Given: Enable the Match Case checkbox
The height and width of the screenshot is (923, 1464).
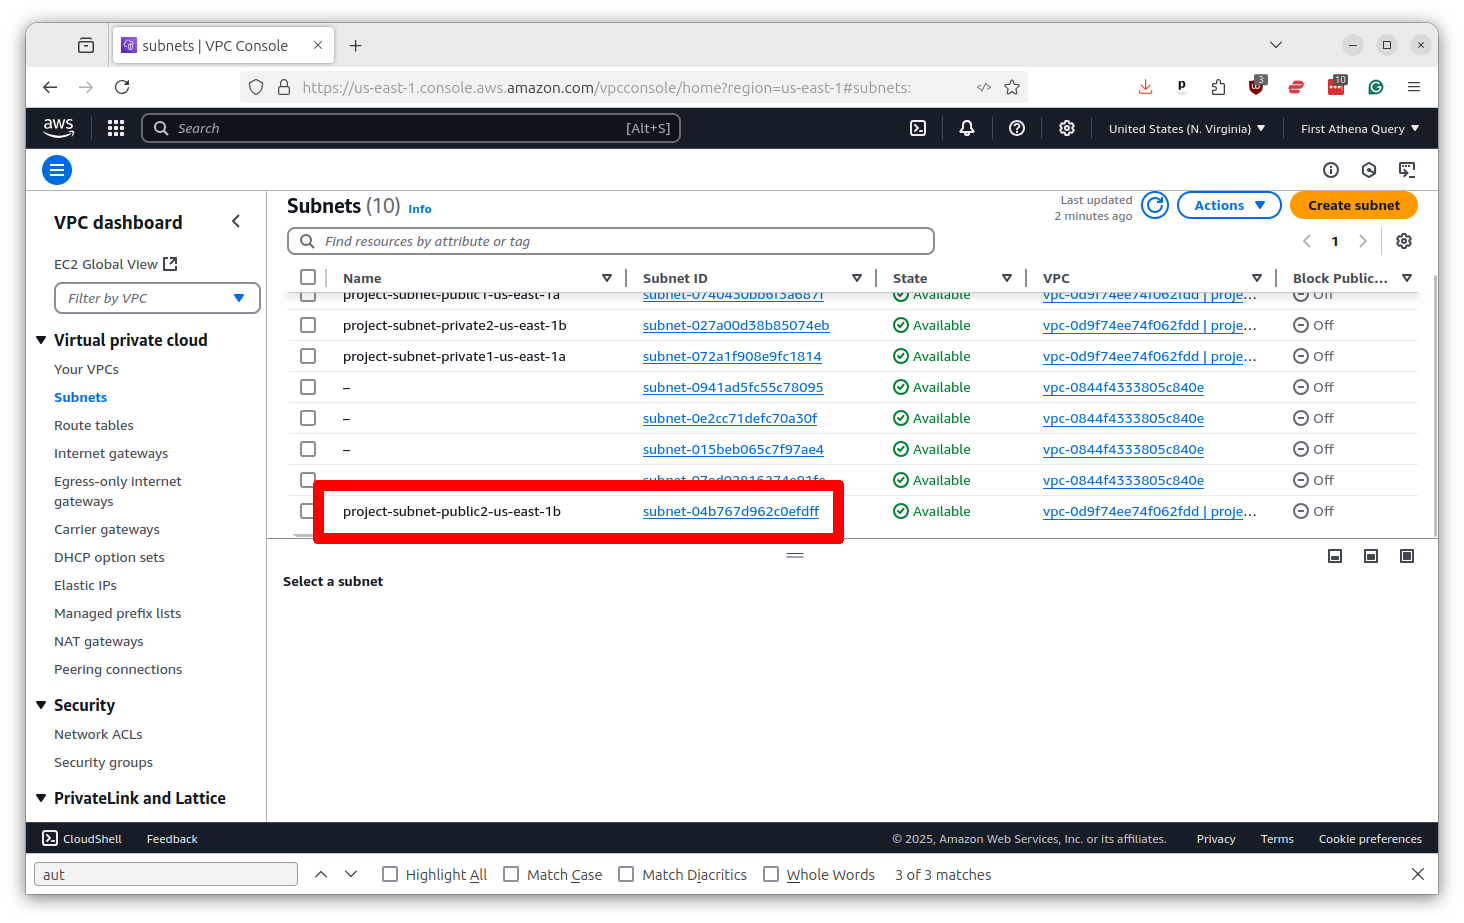Looking at the screenshot, I should pos(510,873).
